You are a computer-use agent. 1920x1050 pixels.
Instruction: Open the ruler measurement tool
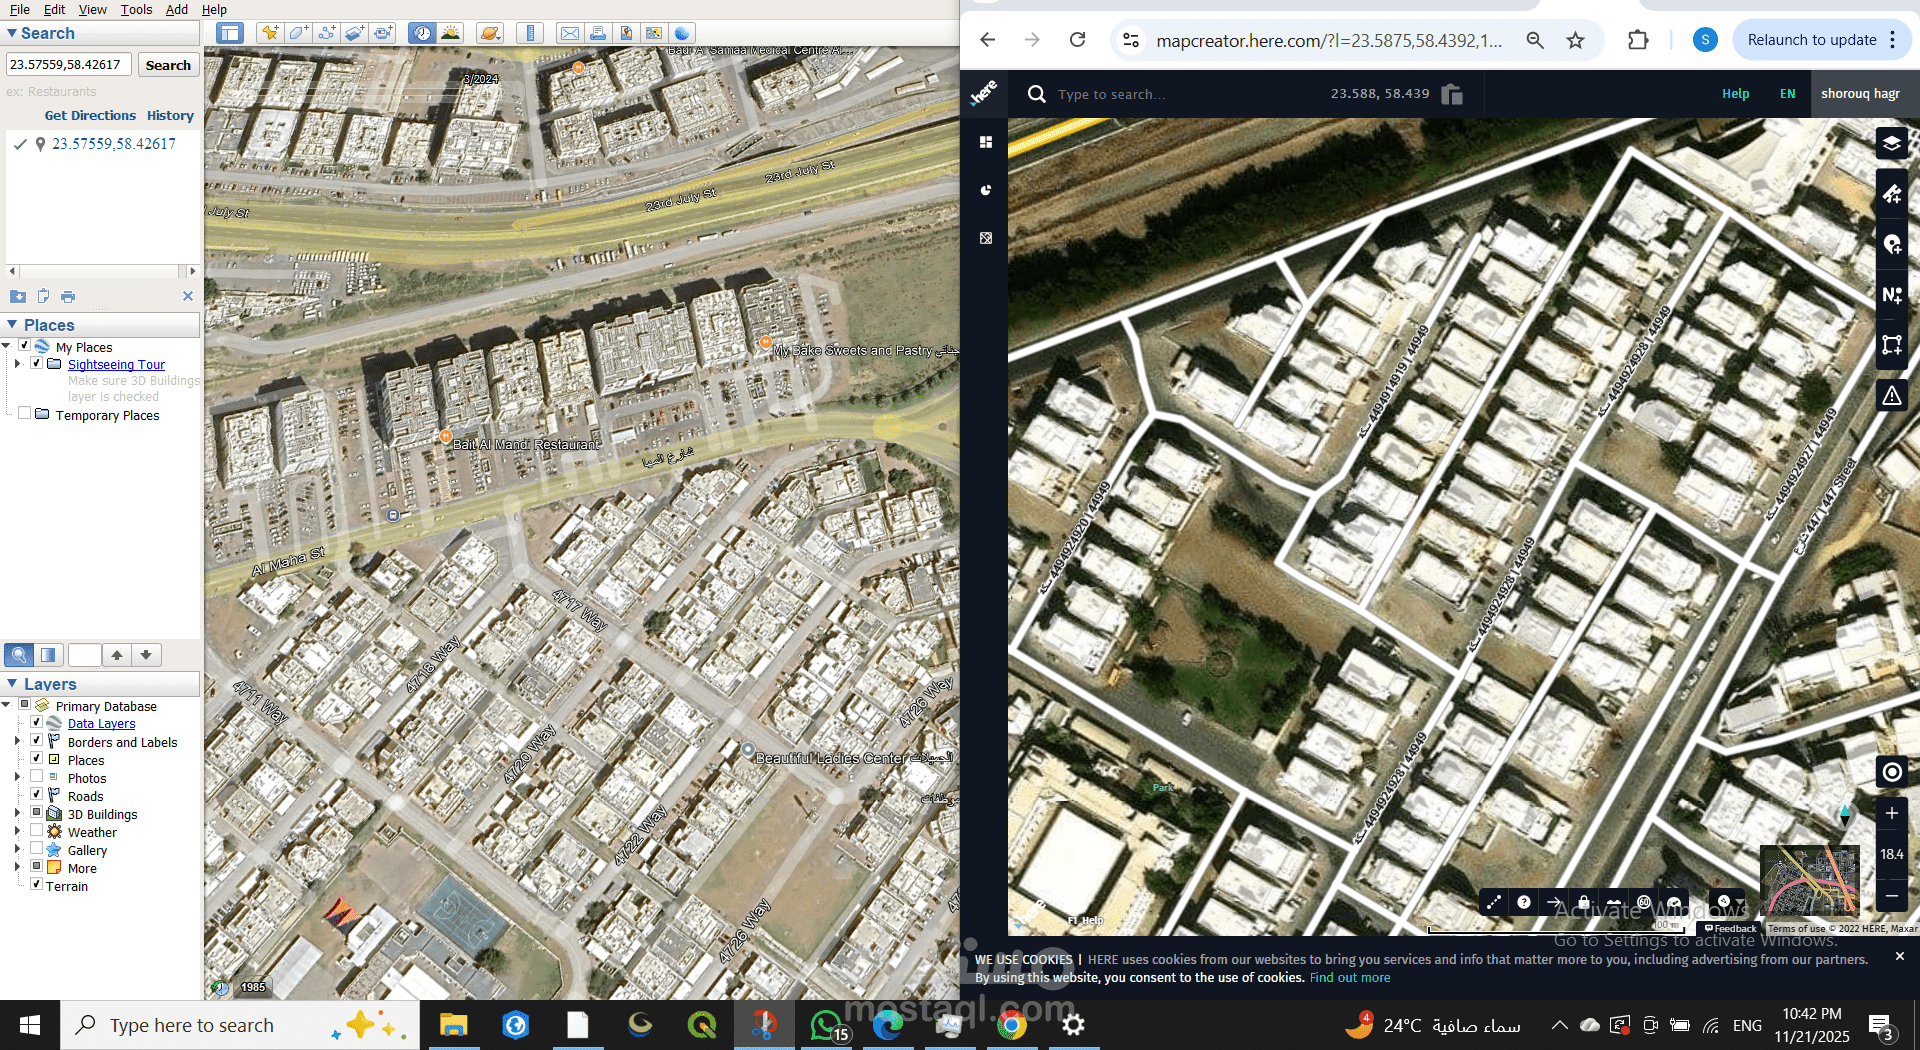530,33
